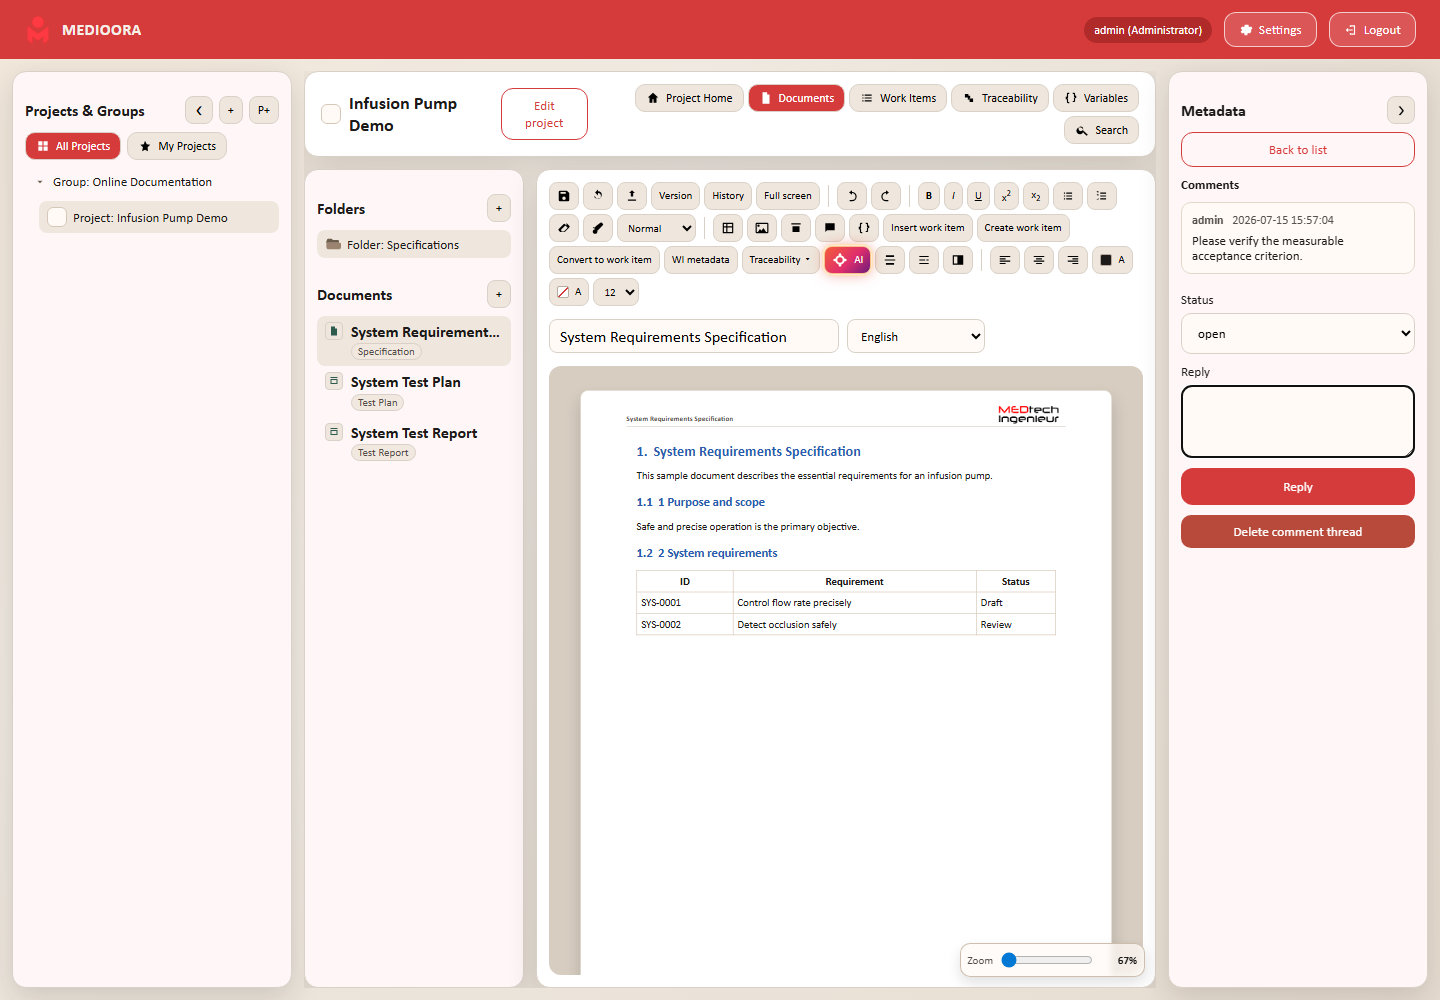Click the Logout button
The image size is (1440, 1000).
click(1372, 30)
